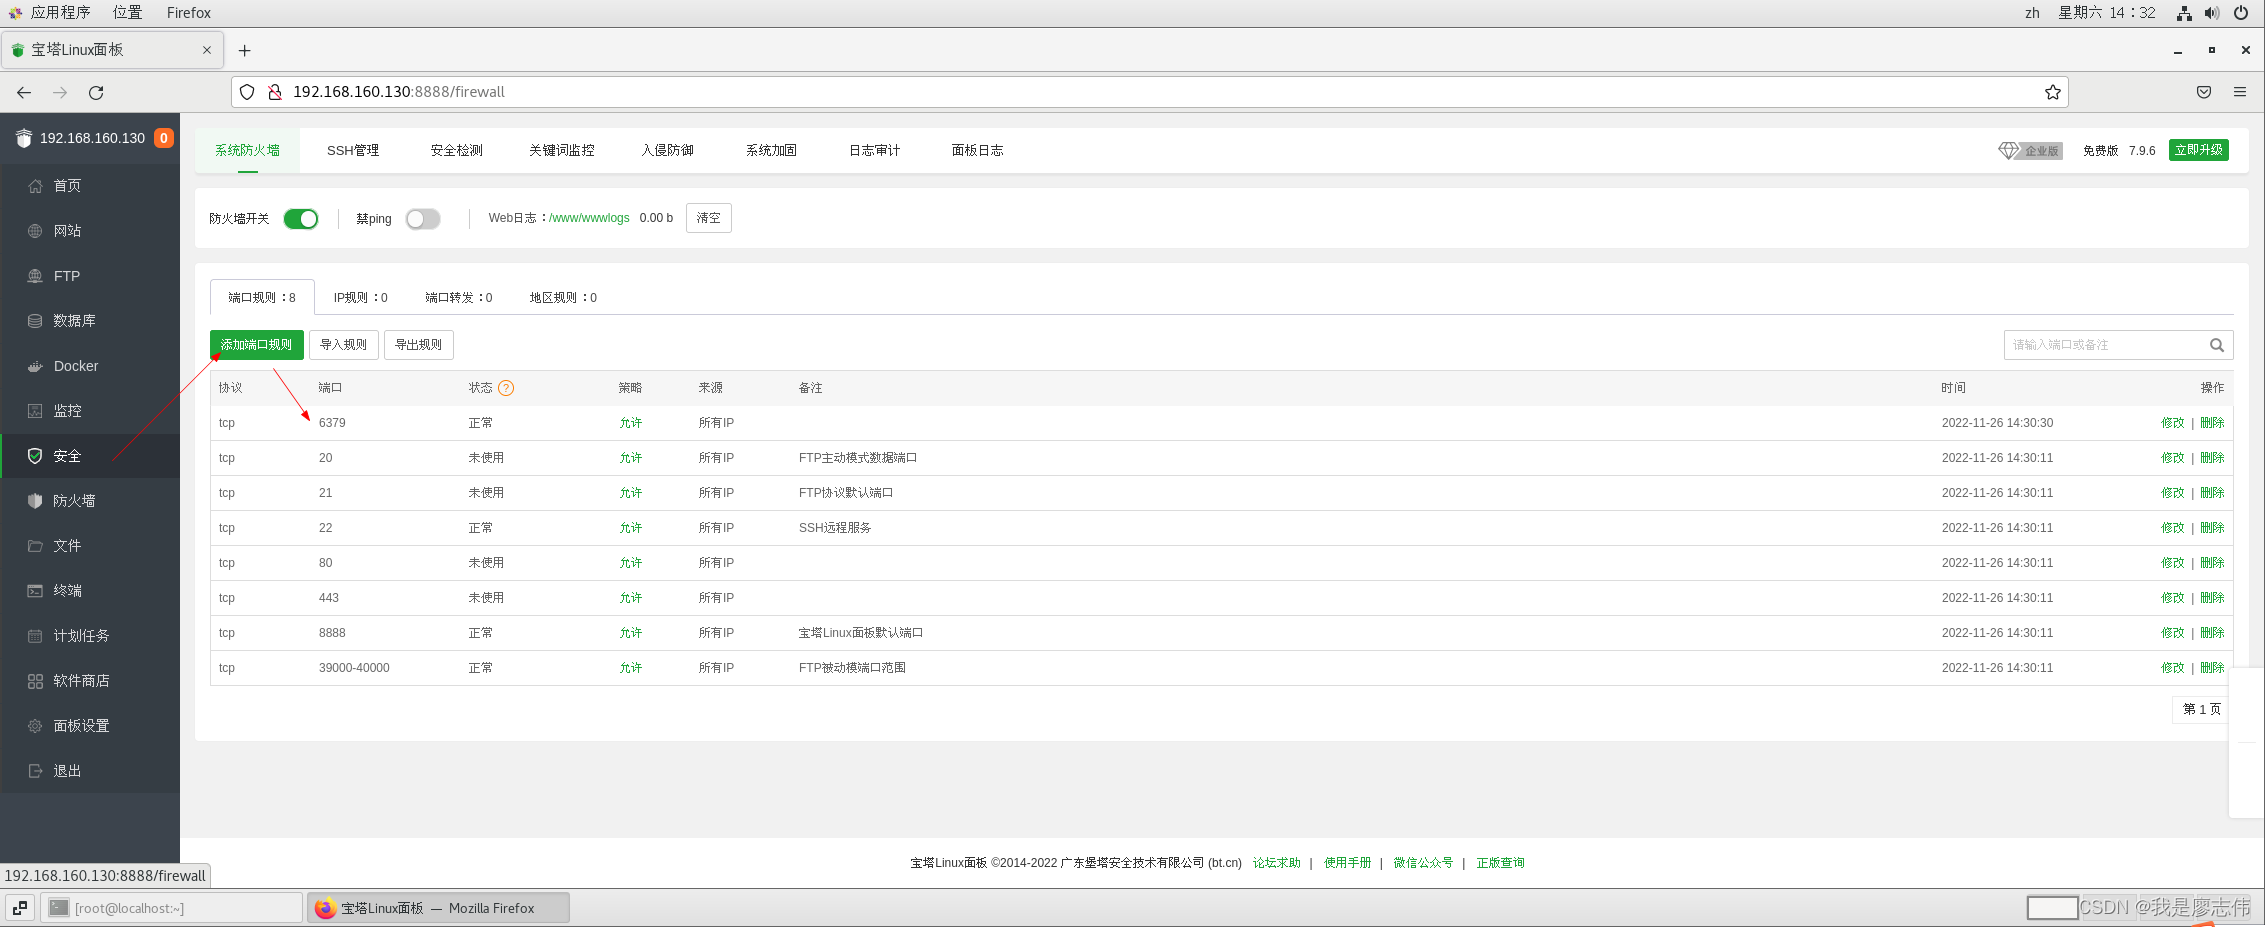
Task: Focus the port or remark search field
Action: point(2119,345)
